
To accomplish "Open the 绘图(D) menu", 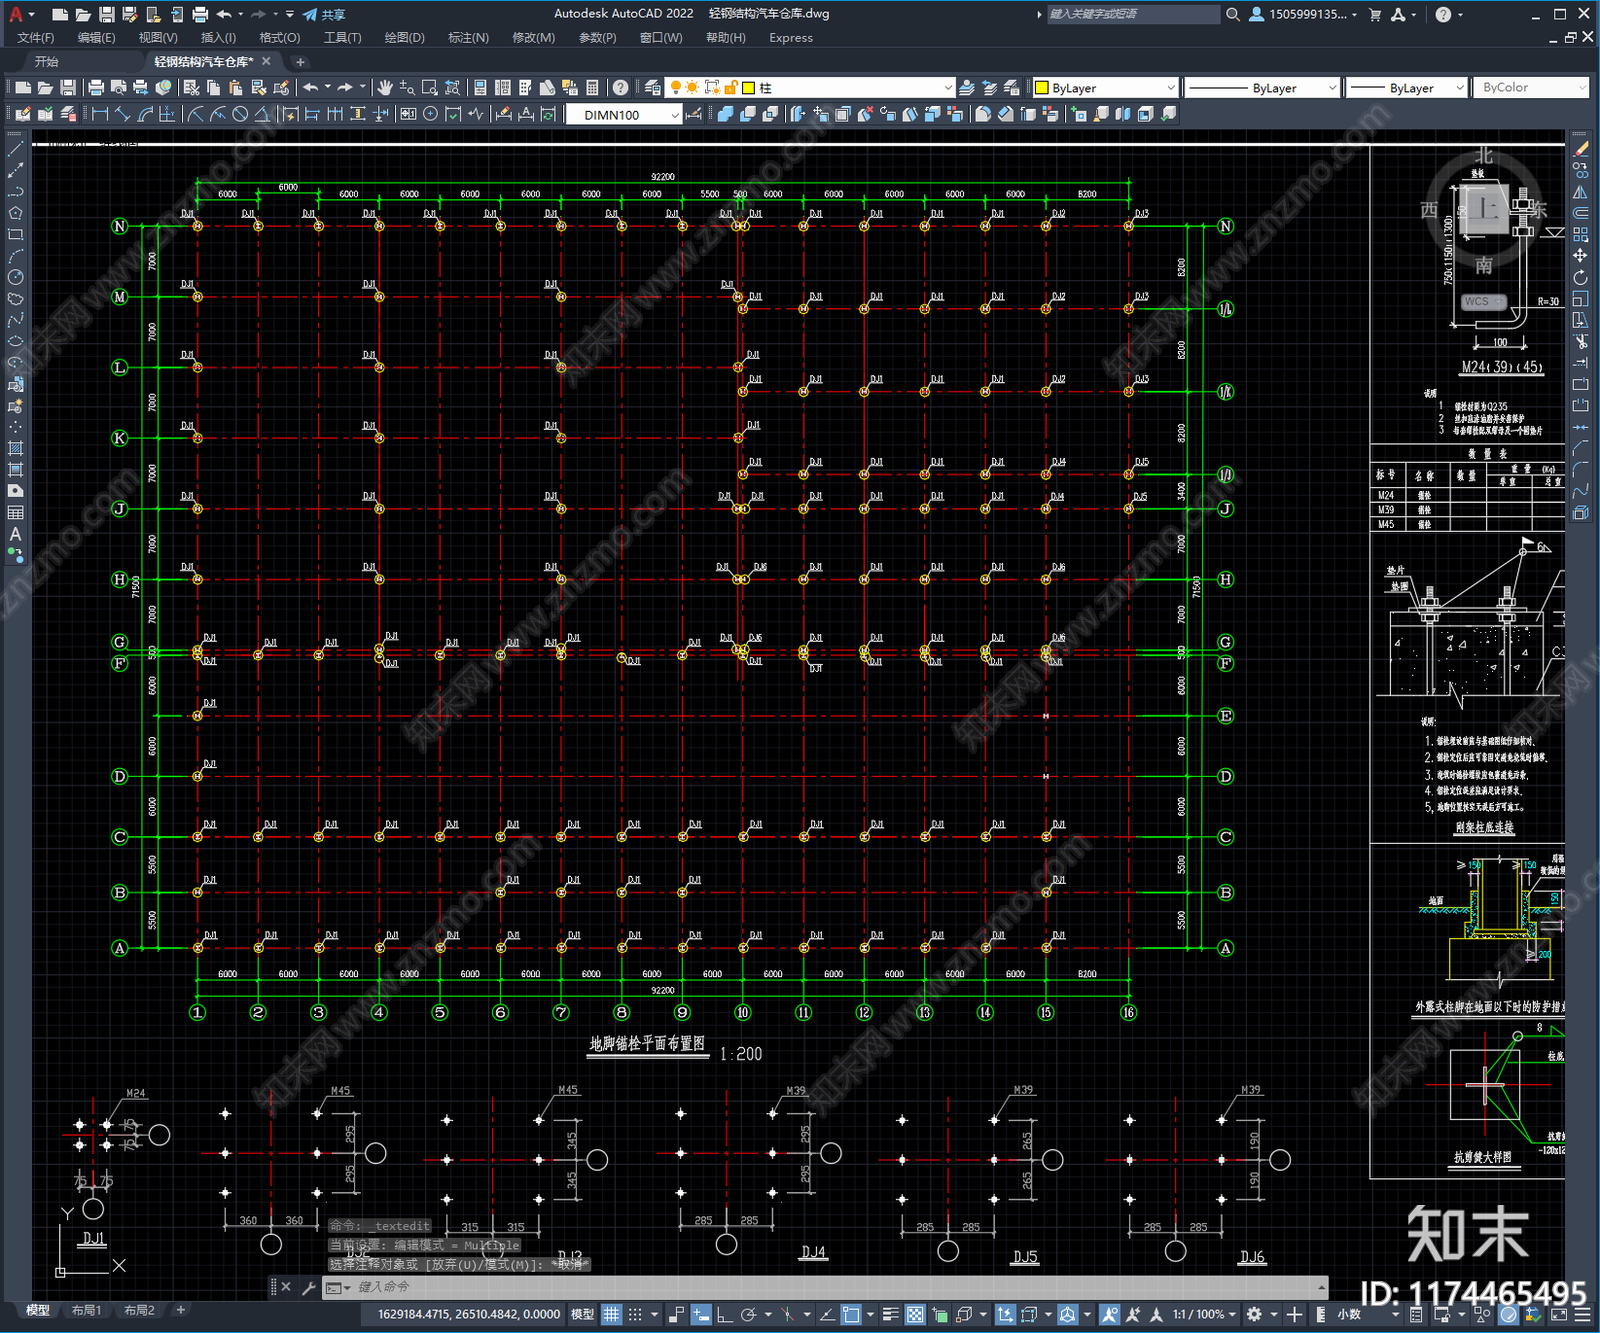I will (404, 38).
